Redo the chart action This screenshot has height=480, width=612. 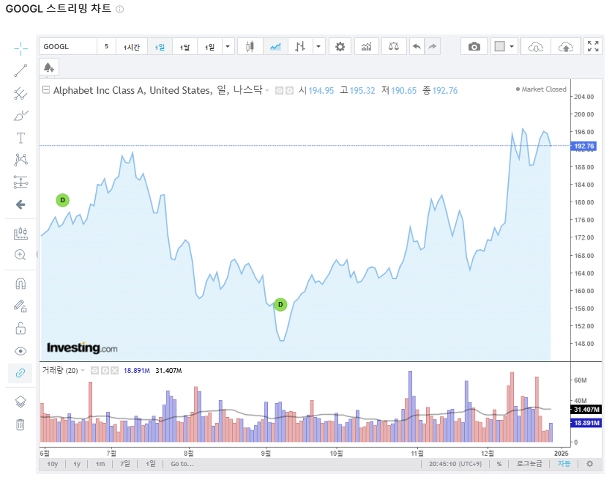pyautogui.click(x=432, y=47)
